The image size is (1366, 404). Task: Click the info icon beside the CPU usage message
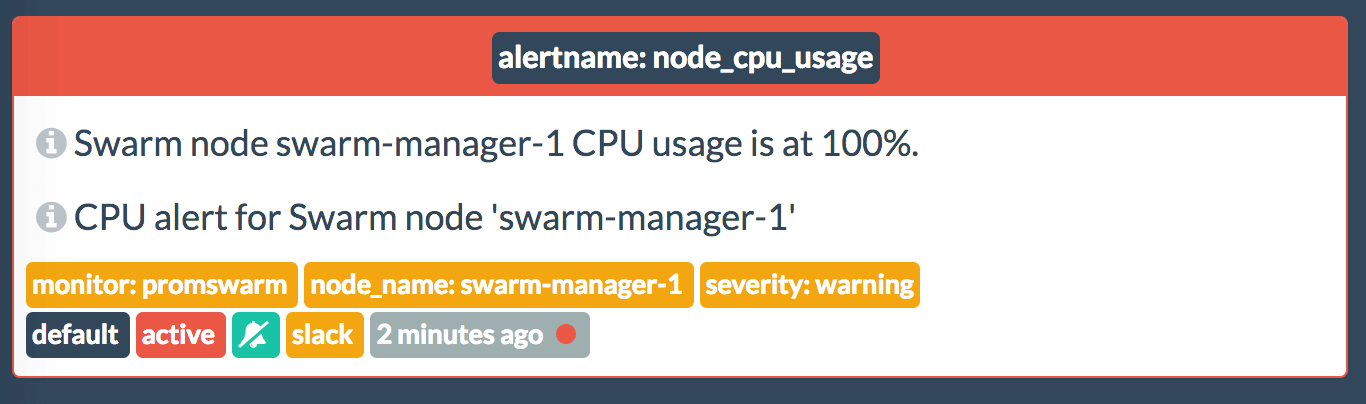51,144
